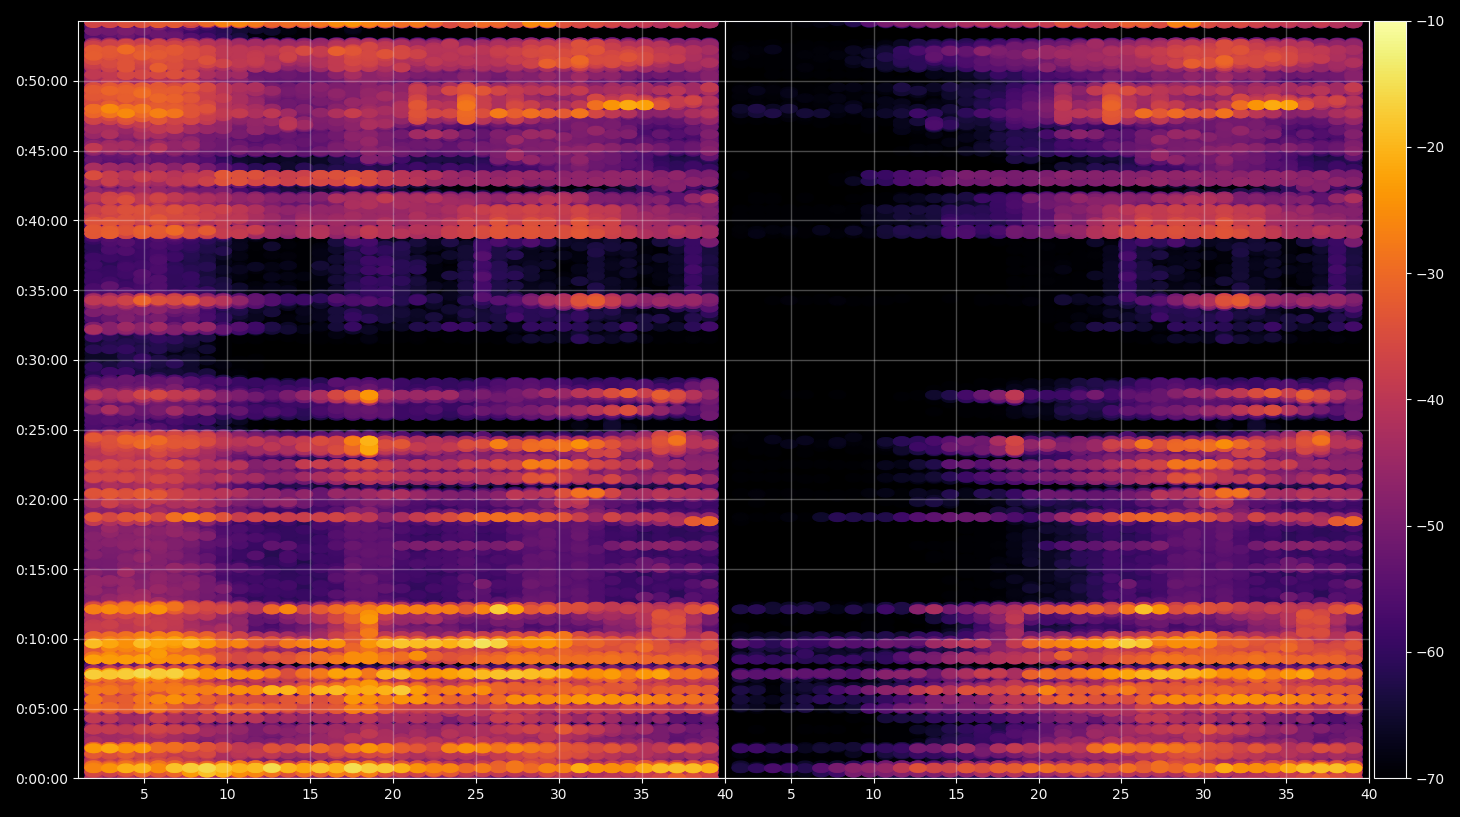
Task: Select x-axis label 10 under the right heatmap
Action: (x=873, y=795)
